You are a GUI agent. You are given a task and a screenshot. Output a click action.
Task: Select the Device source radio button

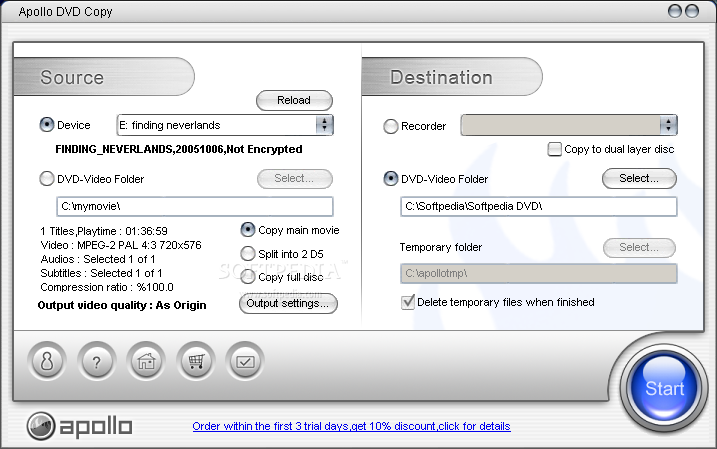coord(47,125)
